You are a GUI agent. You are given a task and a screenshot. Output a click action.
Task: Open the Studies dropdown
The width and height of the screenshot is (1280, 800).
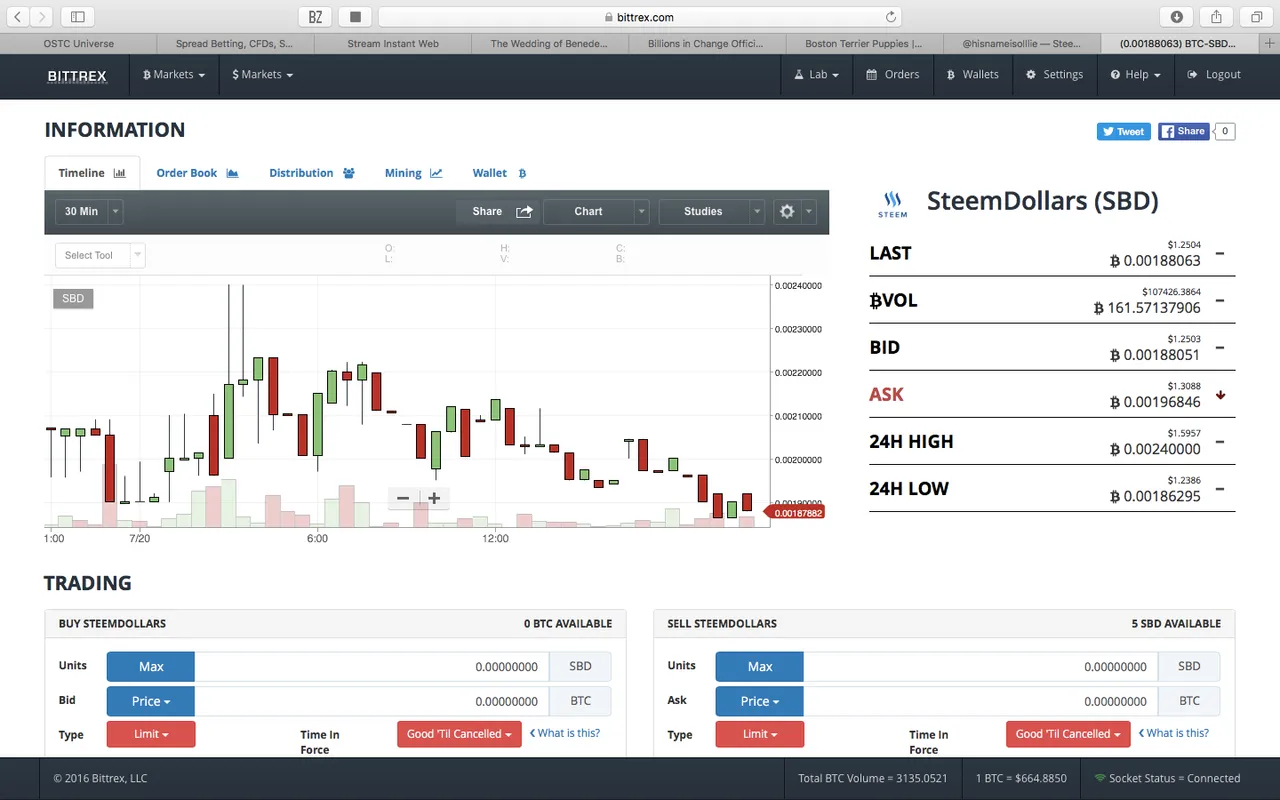[x=711, y=211]
